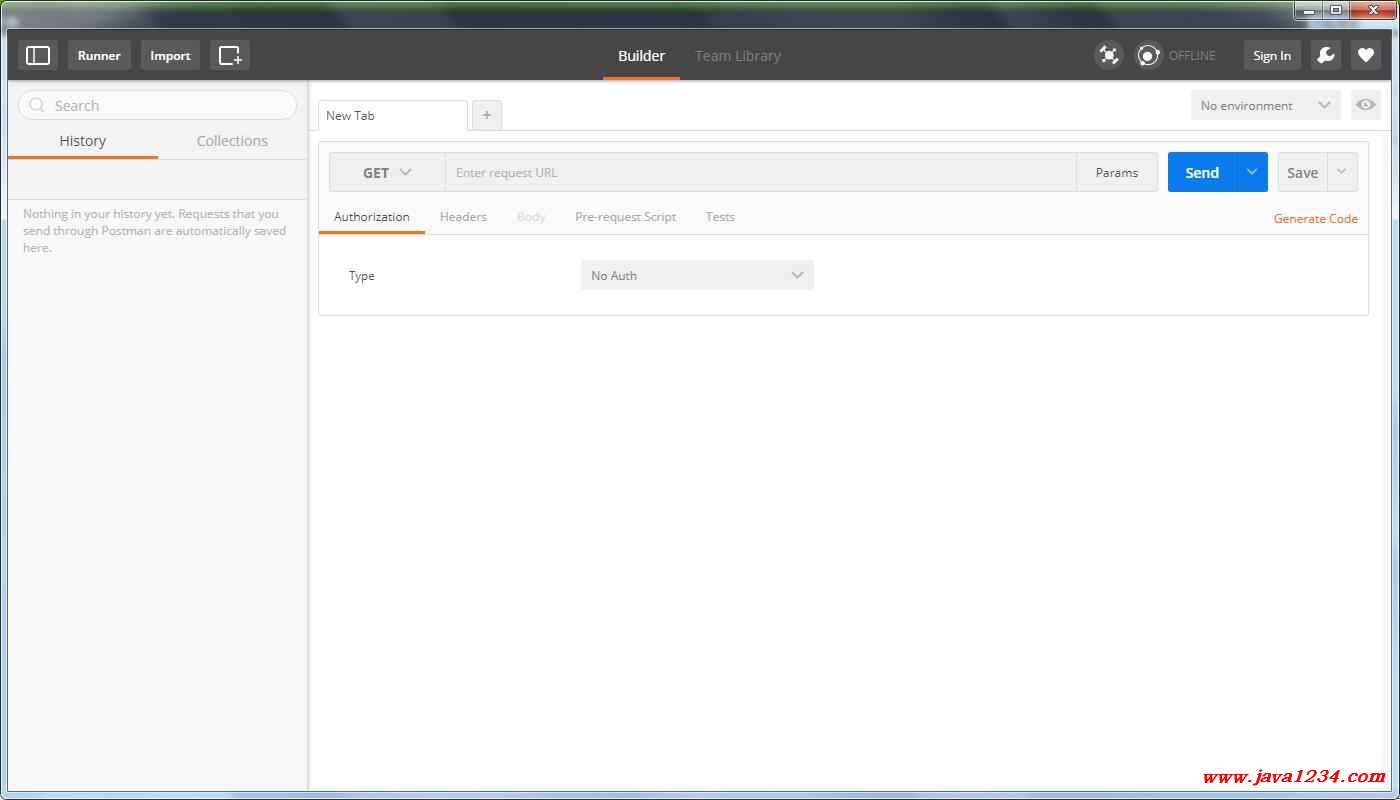Viewport: 1400px width, 800px height.
Task: Expand the Save options dropdown arrow
Action: point(1342,172)
